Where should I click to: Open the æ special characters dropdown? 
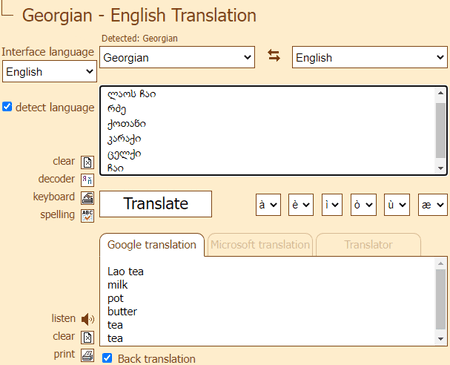[x=433, y=205]
